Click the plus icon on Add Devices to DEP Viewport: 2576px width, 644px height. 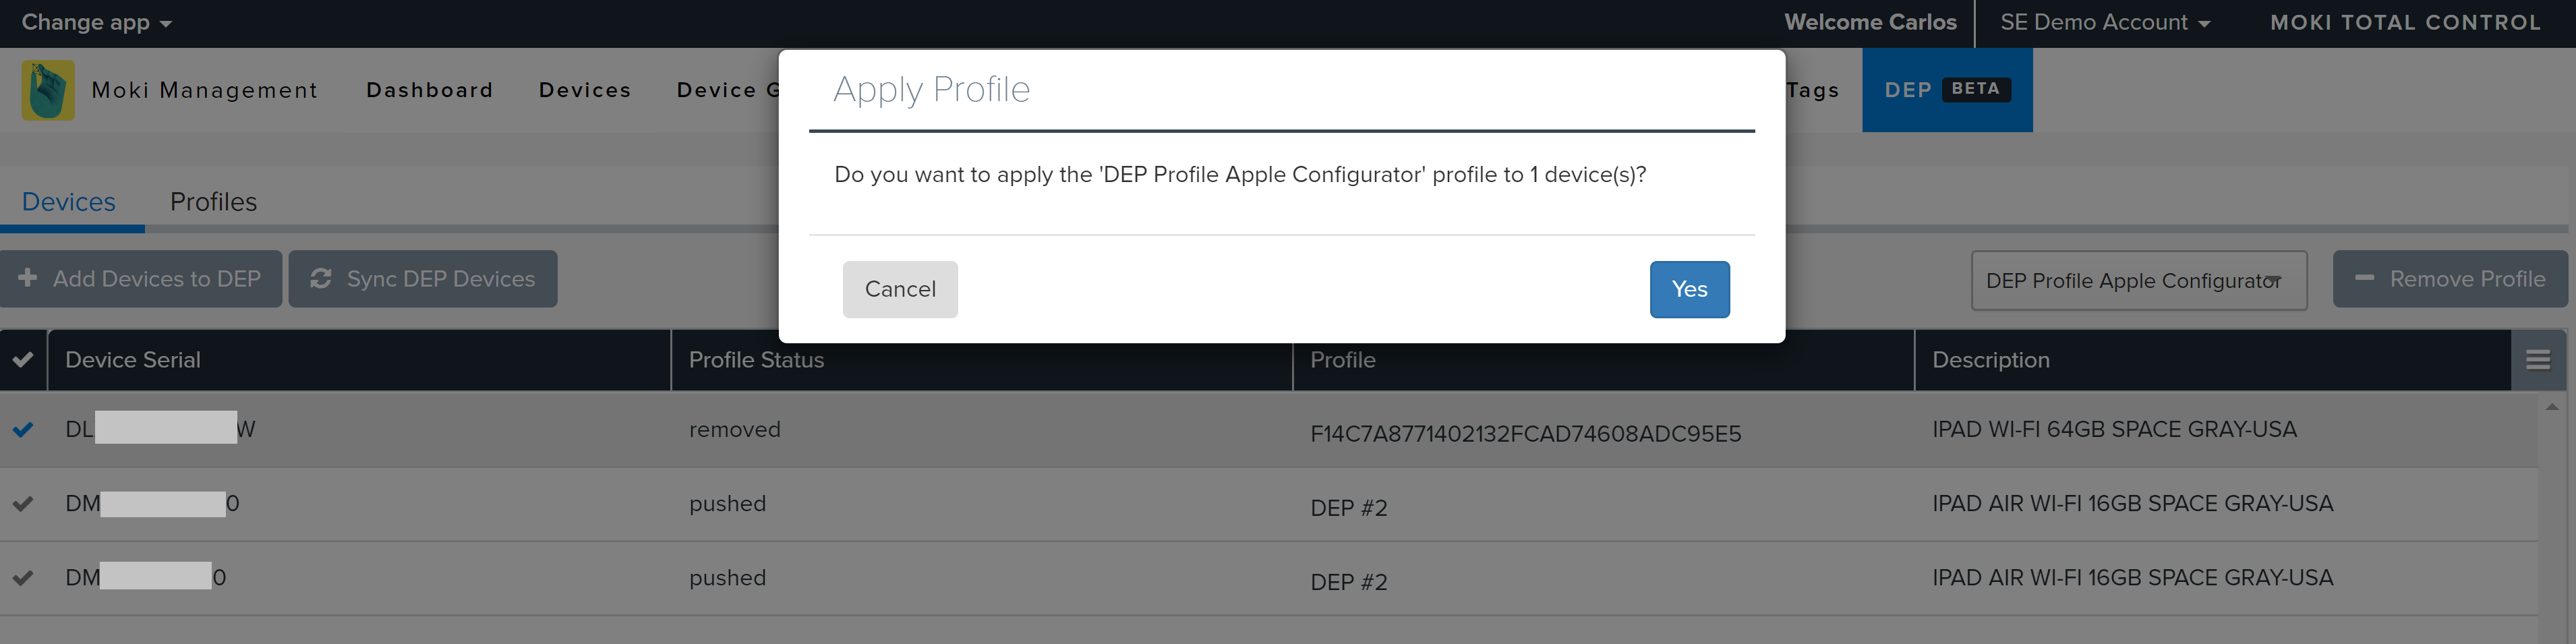(x=28, y=278)
